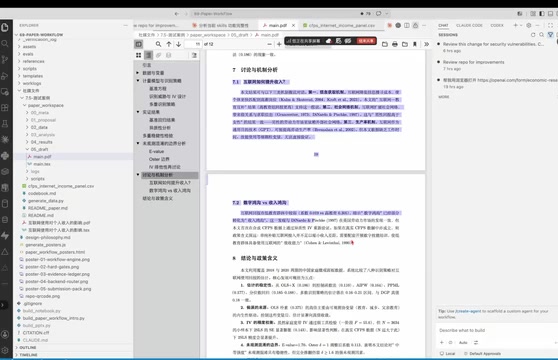Click the PDF bookmark icon in toolbar

(415, 44)
